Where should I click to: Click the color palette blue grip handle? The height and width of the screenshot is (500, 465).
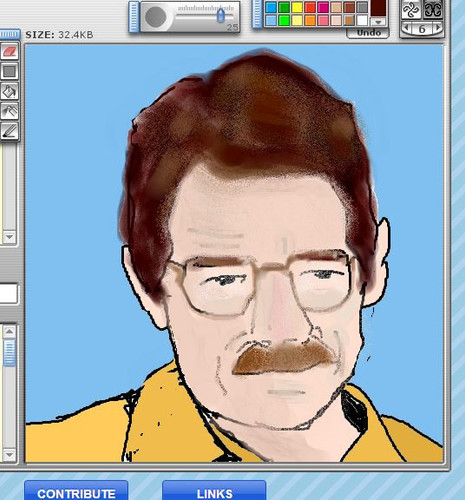point(257,14)
